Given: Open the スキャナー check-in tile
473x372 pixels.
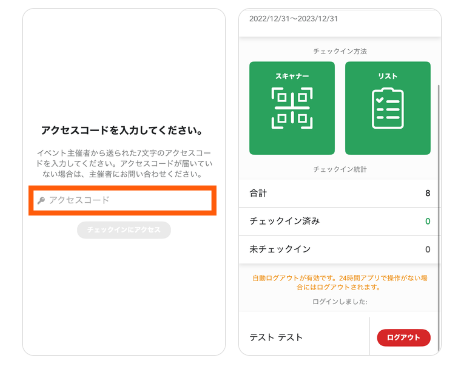Looking at the screenshot, I should 292,108.
